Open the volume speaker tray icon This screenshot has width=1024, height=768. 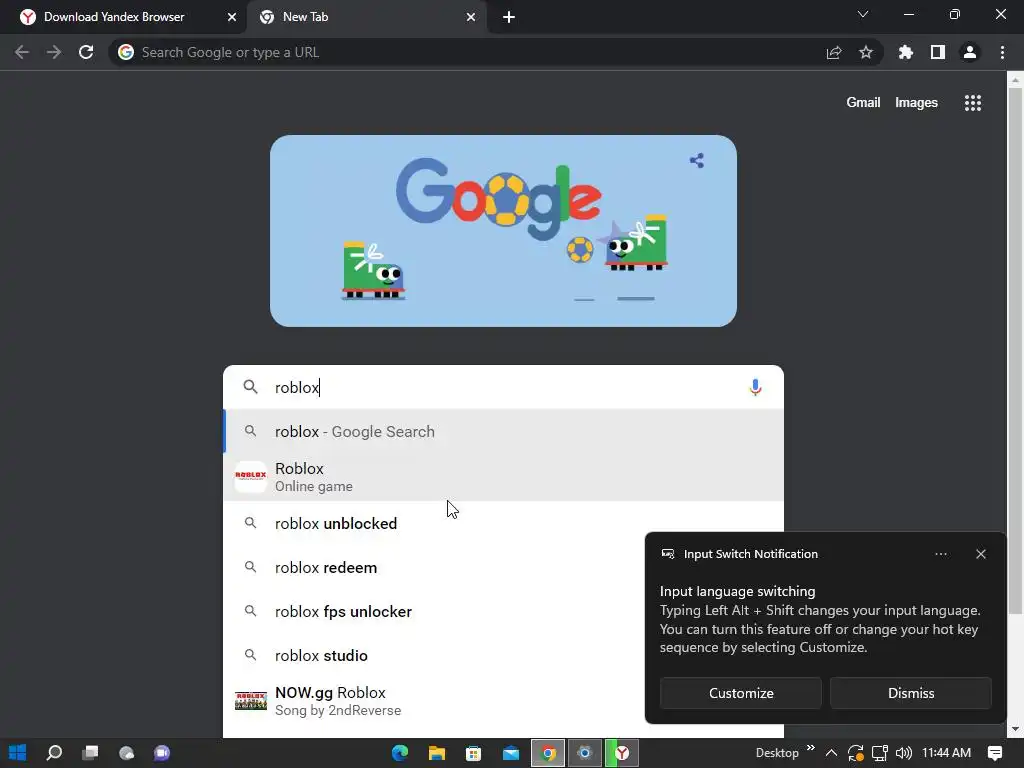(904, 753)
